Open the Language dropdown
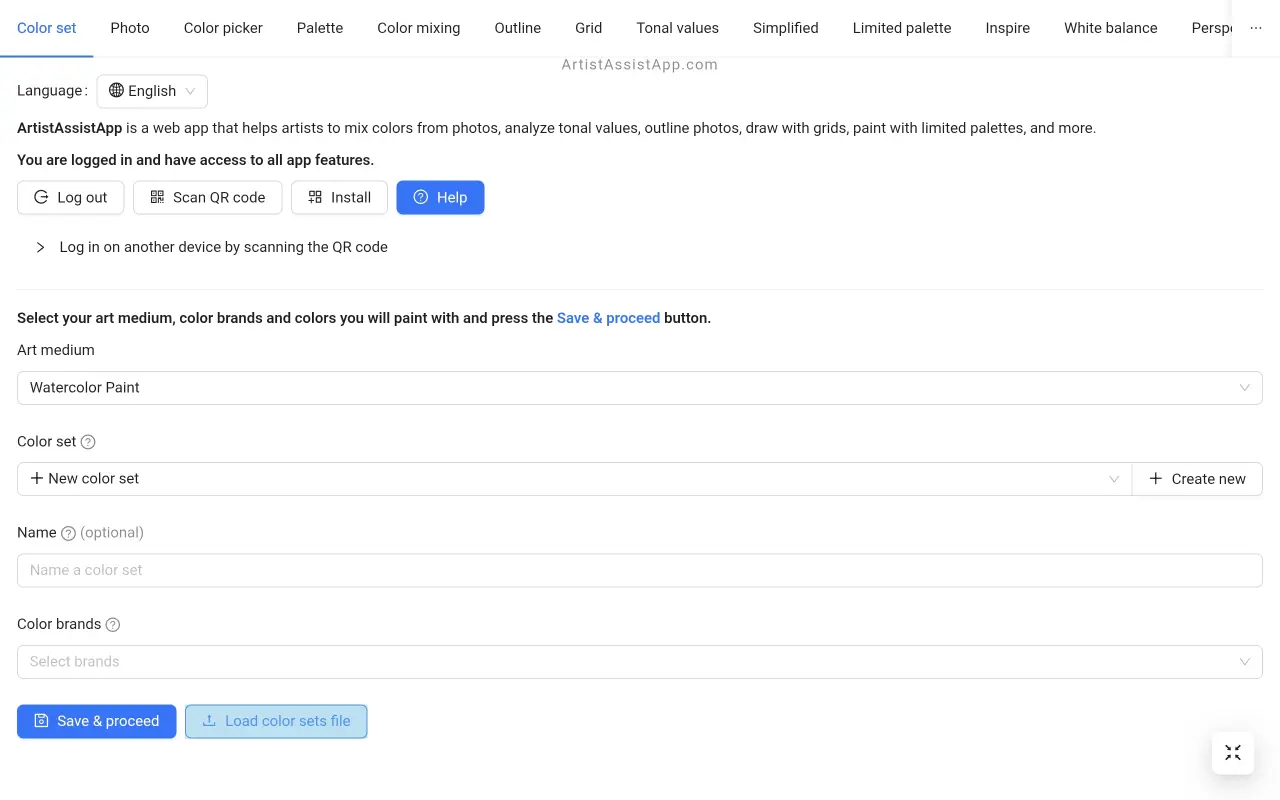Image resolution: width=1280 pixels, height=800 pixels. 152,91
